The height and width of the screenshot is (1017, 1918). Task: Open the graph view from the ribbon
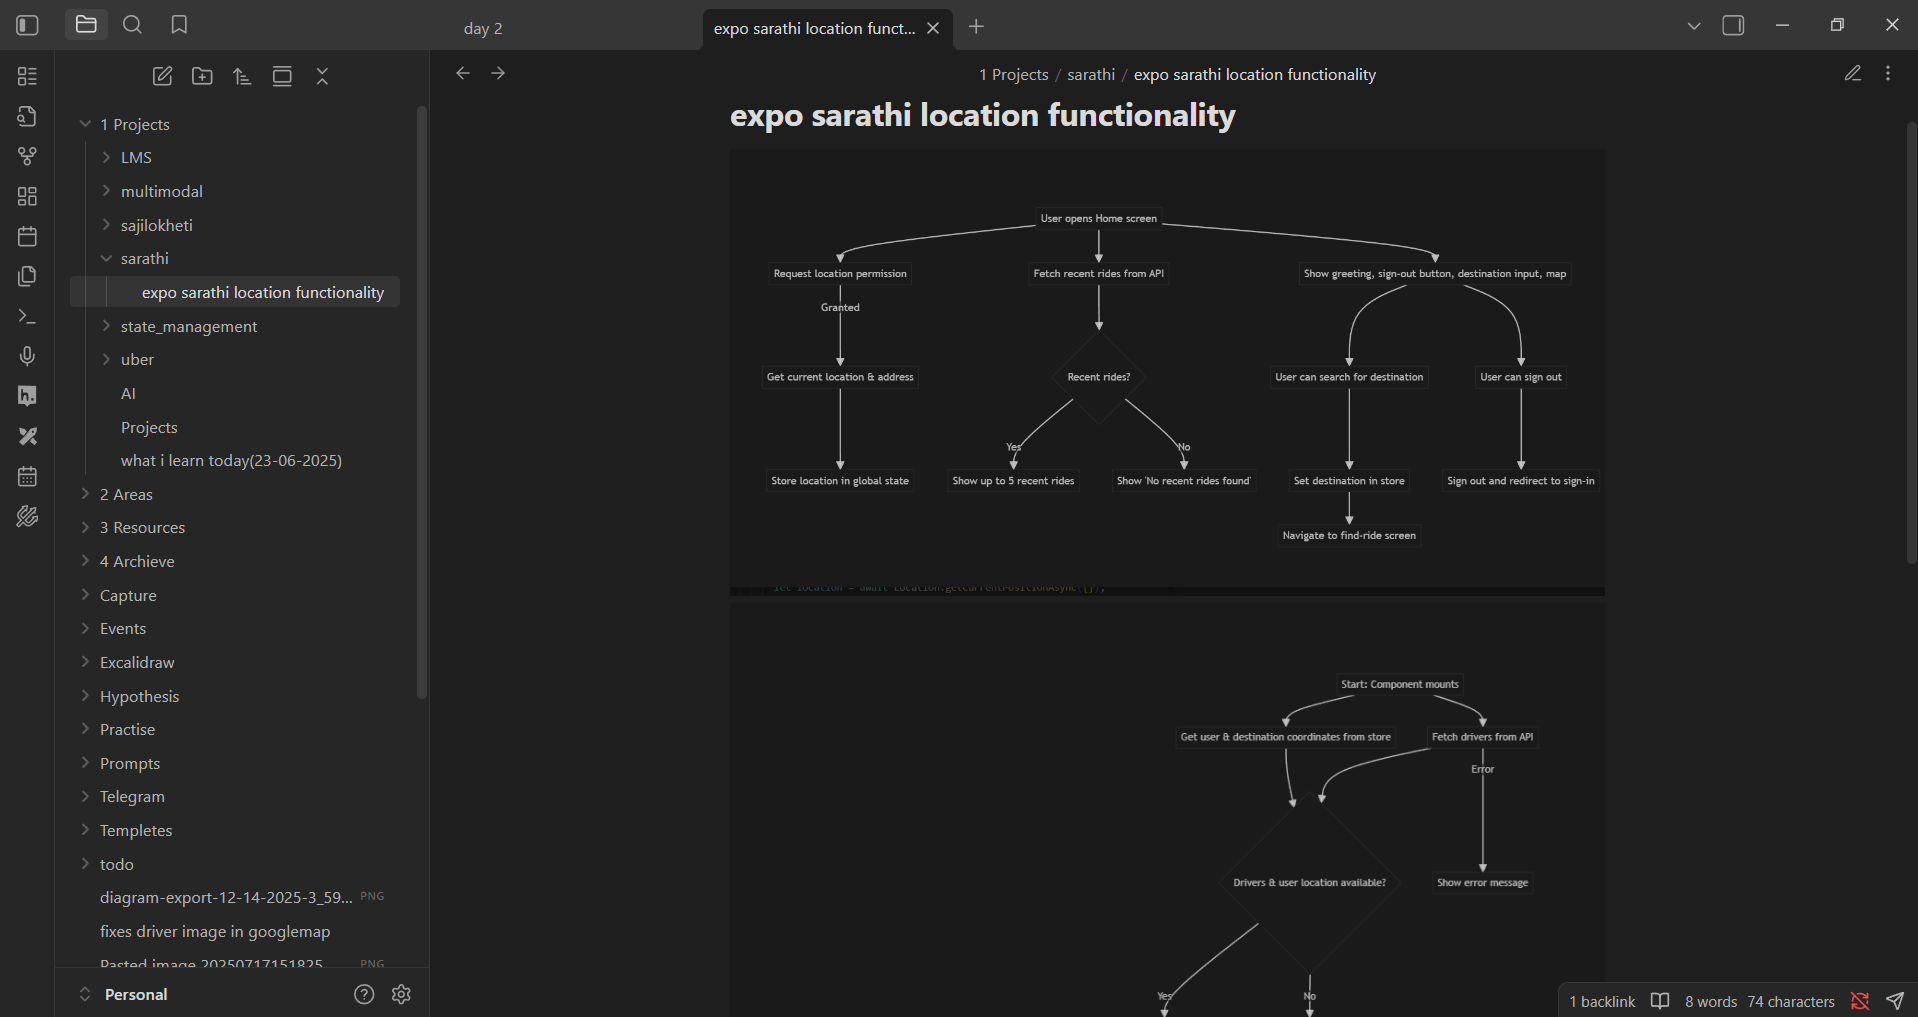[x=27, y=156]
